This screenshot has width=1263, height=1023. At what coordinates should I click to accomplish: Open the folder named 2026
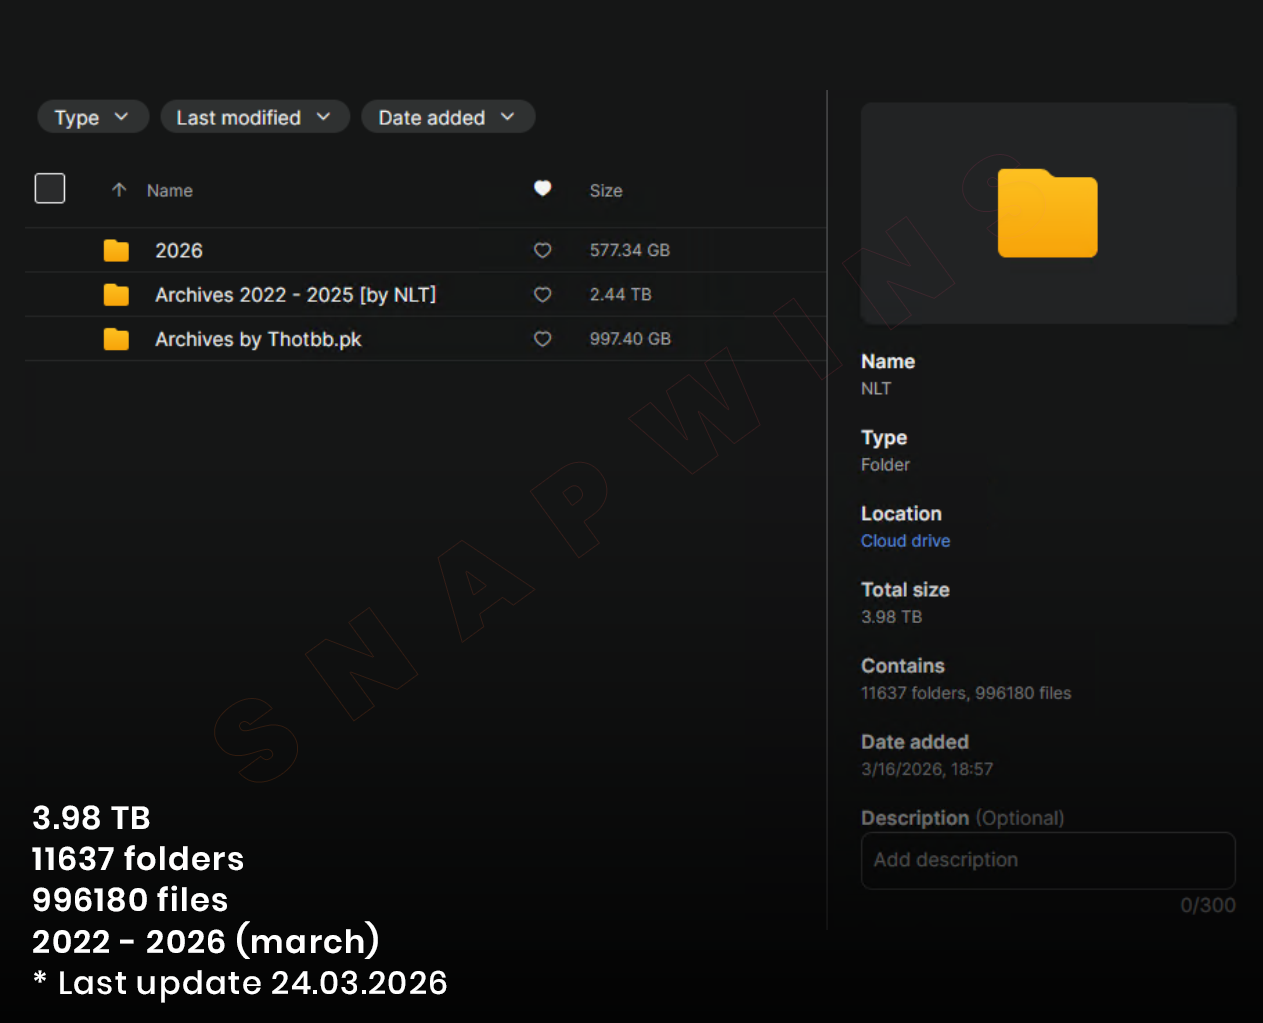179,250
